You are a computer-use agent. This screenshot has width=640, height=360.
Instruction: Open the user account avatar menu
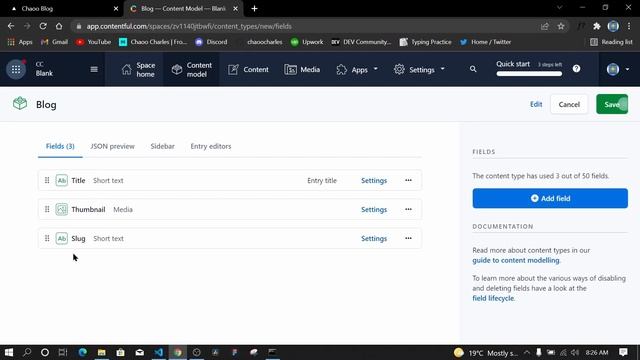coord(618,69)
